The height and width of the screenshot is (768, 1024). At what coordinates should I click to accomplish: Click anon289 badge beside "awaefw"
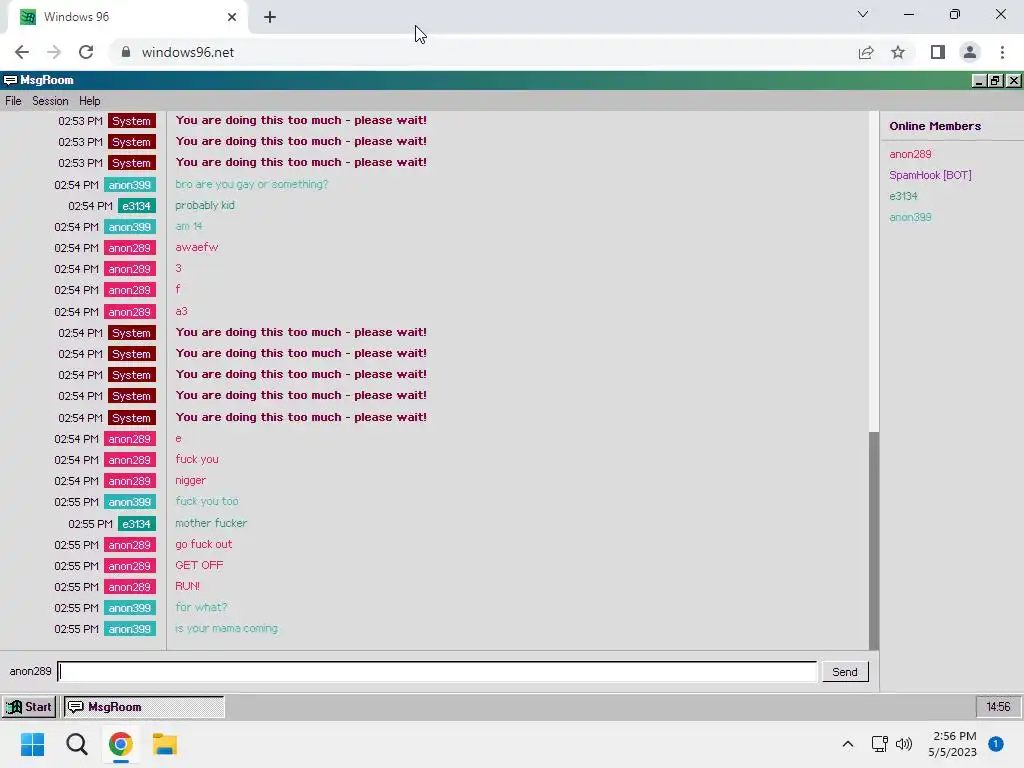(x=129, y=248)
